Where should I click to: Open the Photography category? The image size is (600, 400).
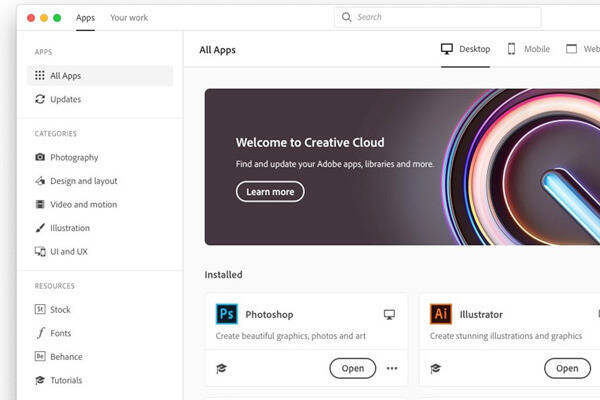coord(73,157)
